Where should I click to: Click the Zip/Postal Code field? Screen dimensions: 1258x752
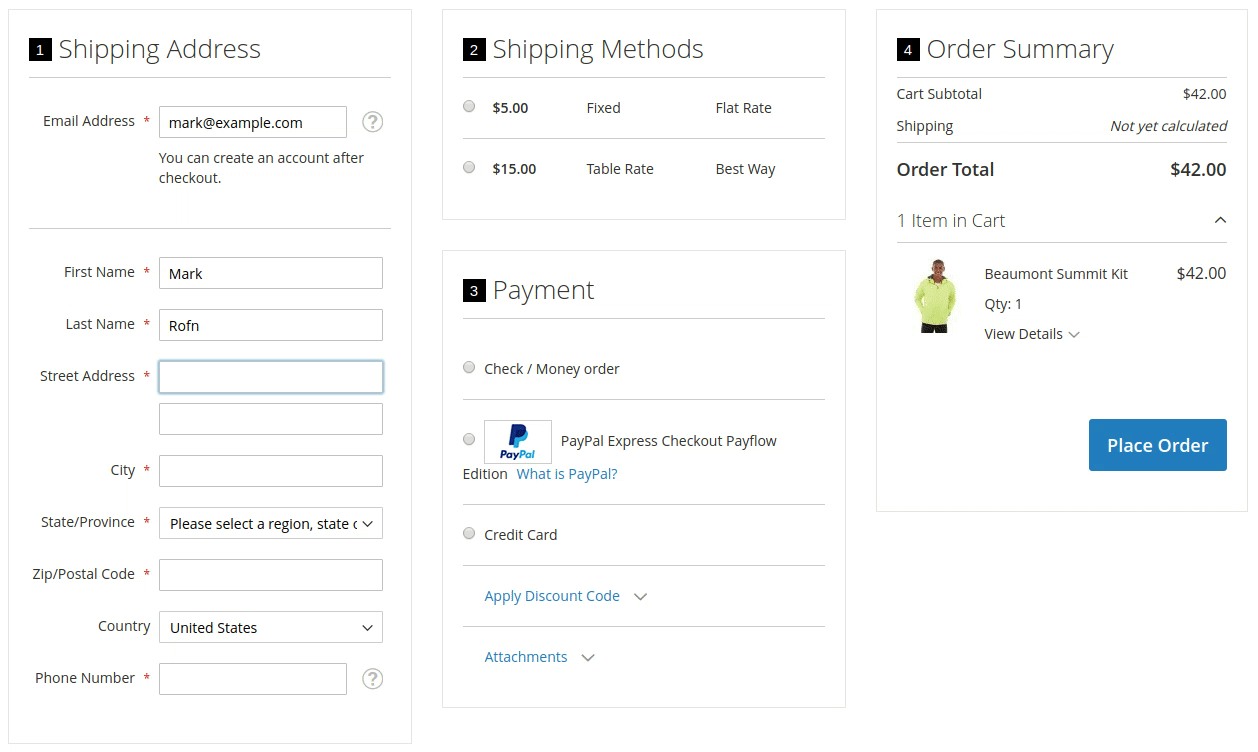point(270,575)
